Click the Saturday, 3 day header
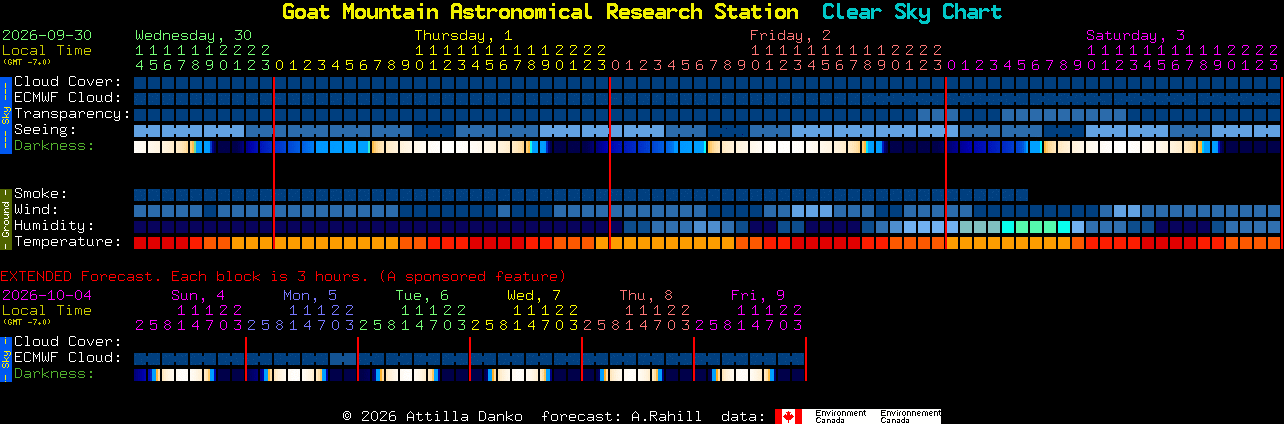Image resolution: width=1284 pixels, height=424 pixels. 1136,35
